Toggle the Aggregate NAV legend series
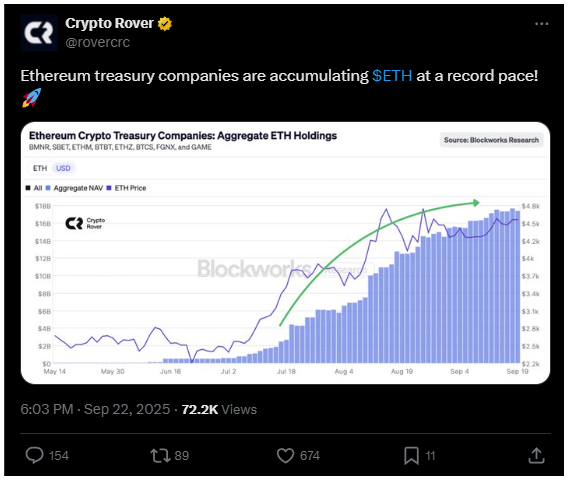Screen dimensions: 568x480 pos(75,188)
